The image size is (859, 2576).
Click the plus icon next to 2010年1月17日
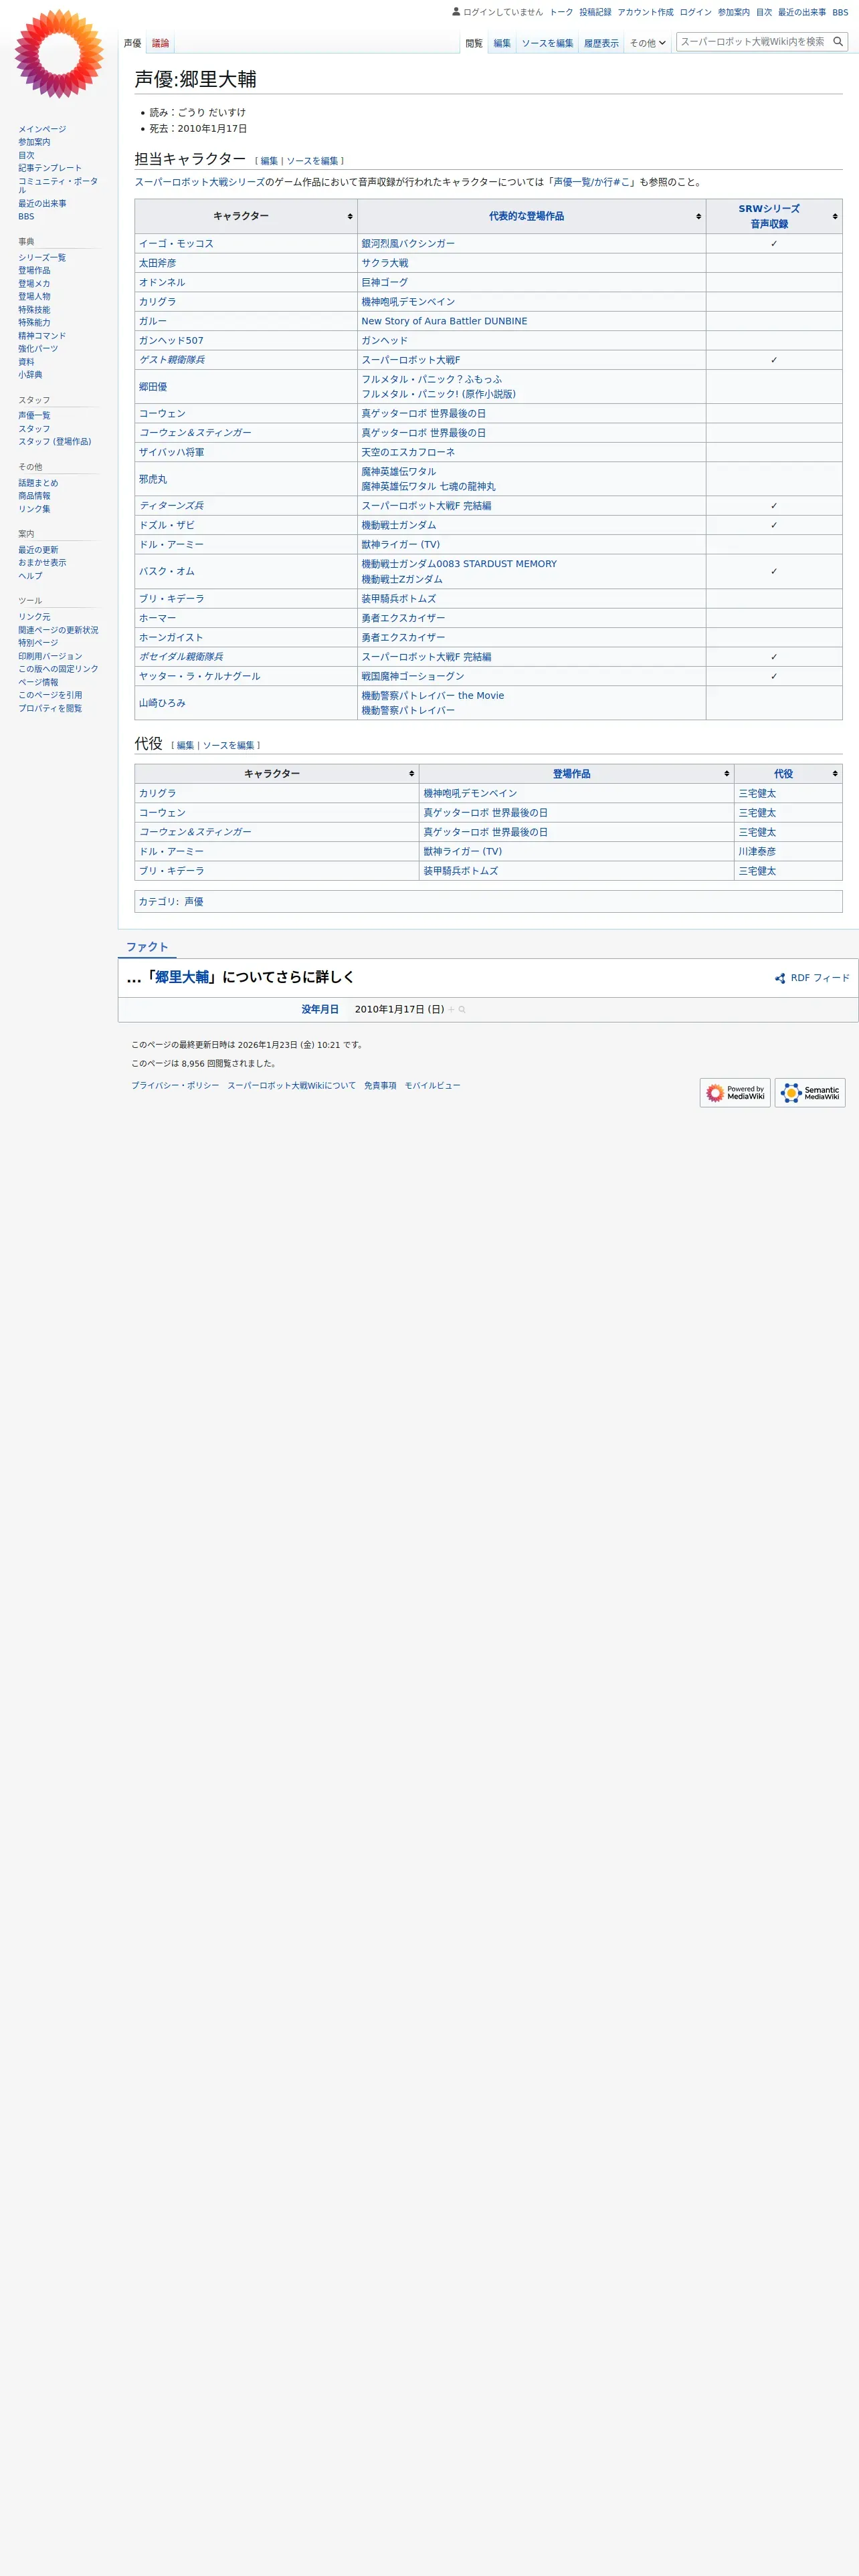(451, 1009)
